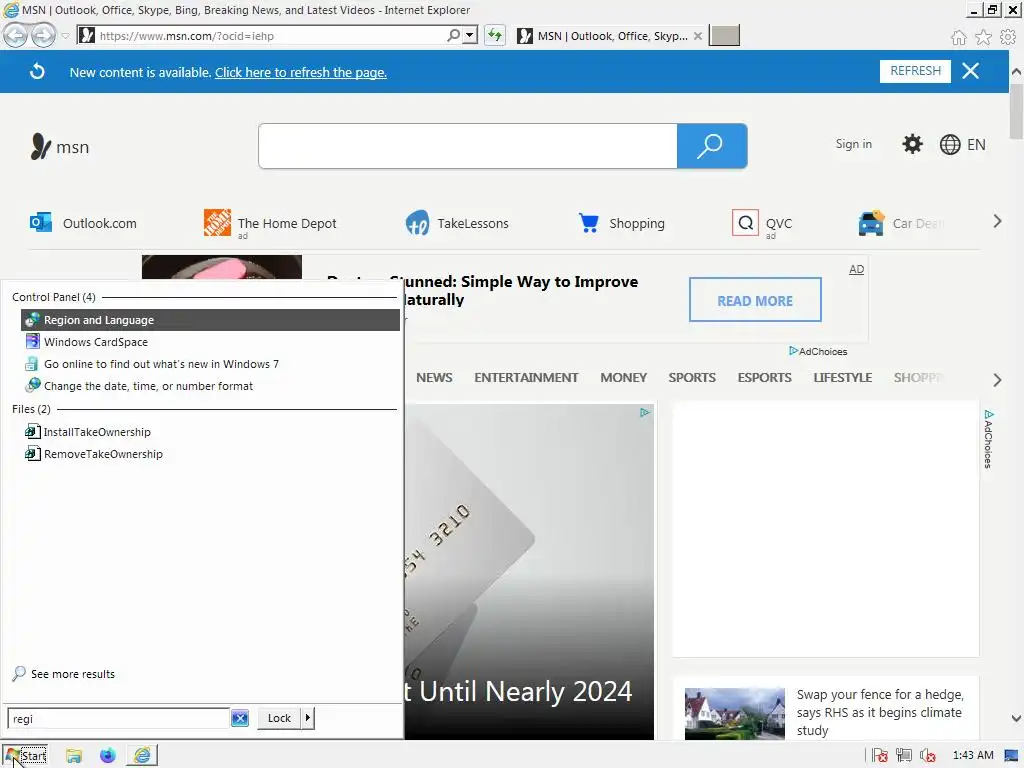Click the URL in the address bar
Viewport: 1024px width, 768px height.
tap(187, 36)
